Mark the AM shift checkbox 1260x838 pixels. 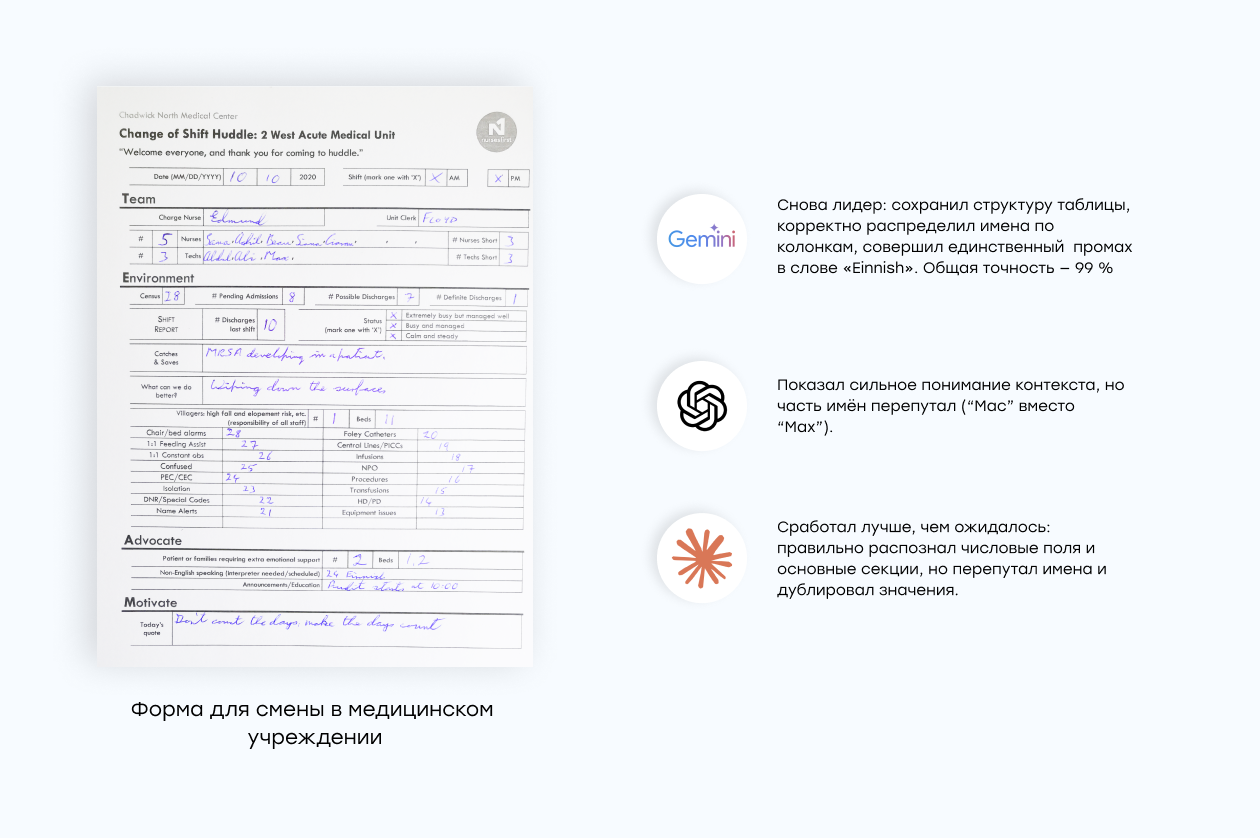click(x=435, y=178)
